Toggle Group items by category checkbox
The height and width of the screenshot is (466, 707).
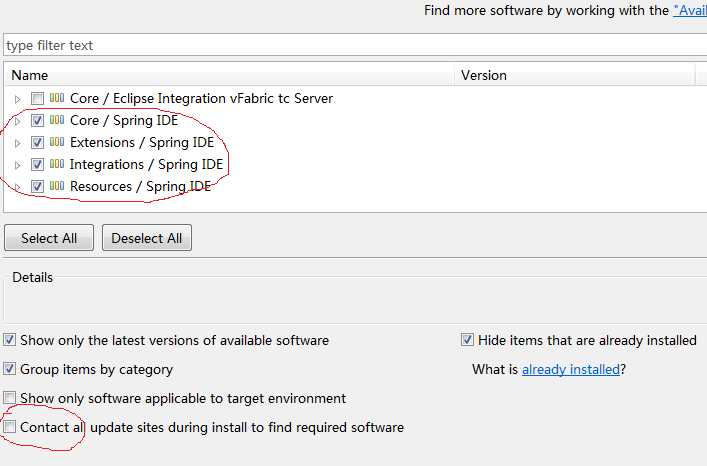(x=9, y=369)
